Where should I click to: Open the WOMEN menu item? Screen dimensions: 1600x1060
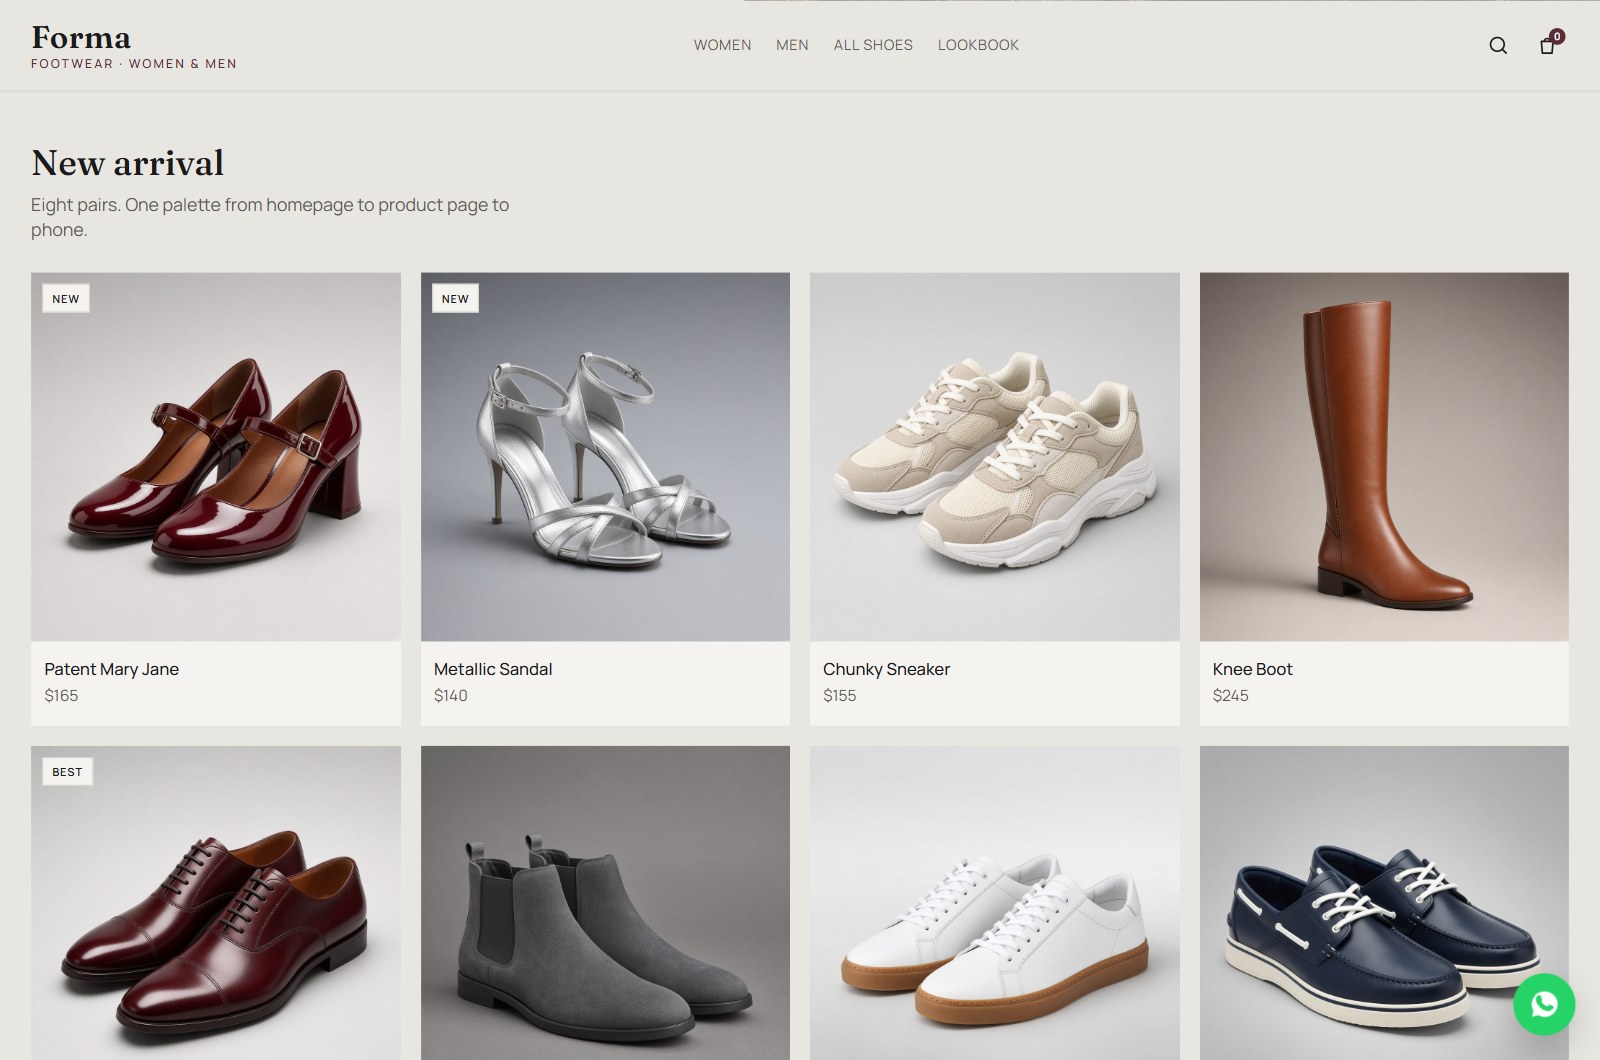722,45
